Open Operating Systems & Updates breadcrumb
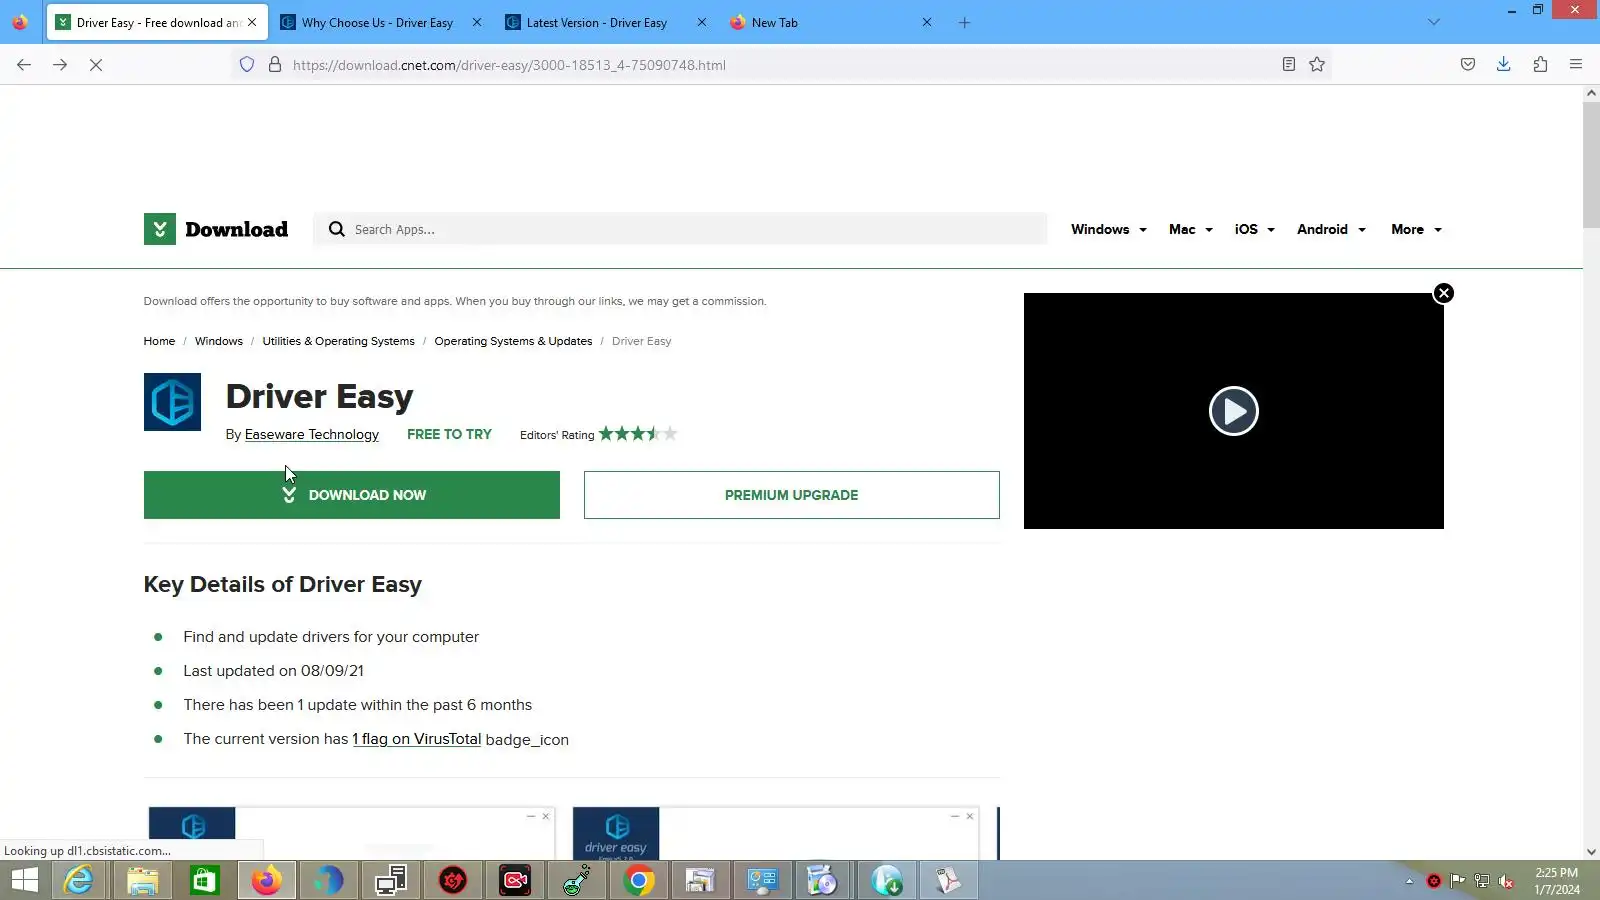 [513, 342]
